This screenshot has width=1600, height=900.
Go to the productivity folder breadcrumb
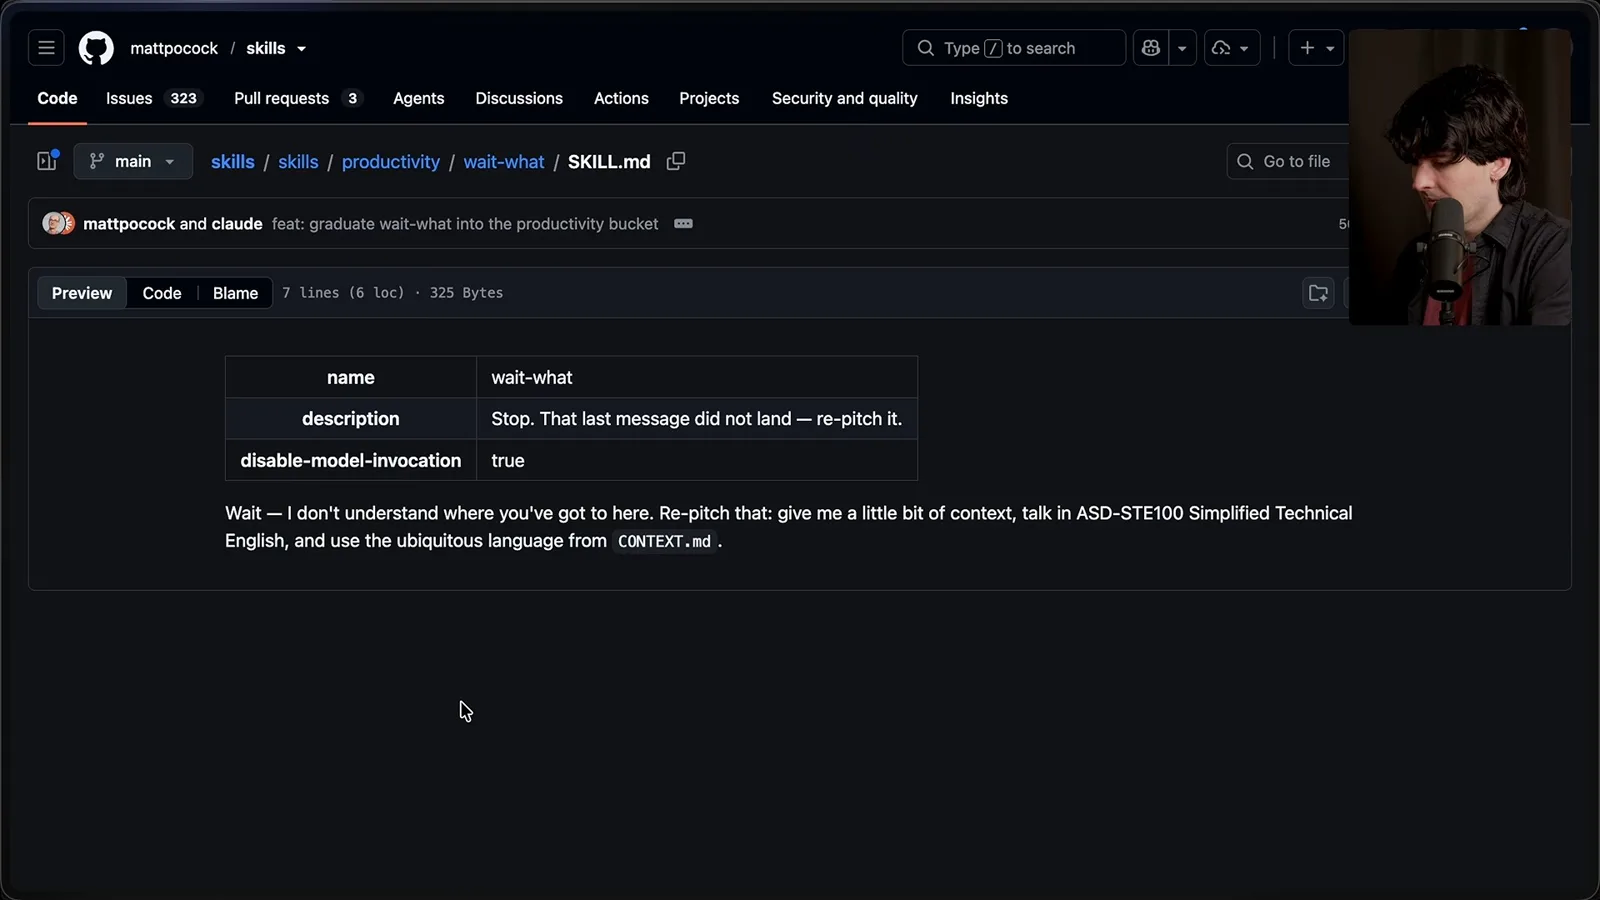pos(391,162)
